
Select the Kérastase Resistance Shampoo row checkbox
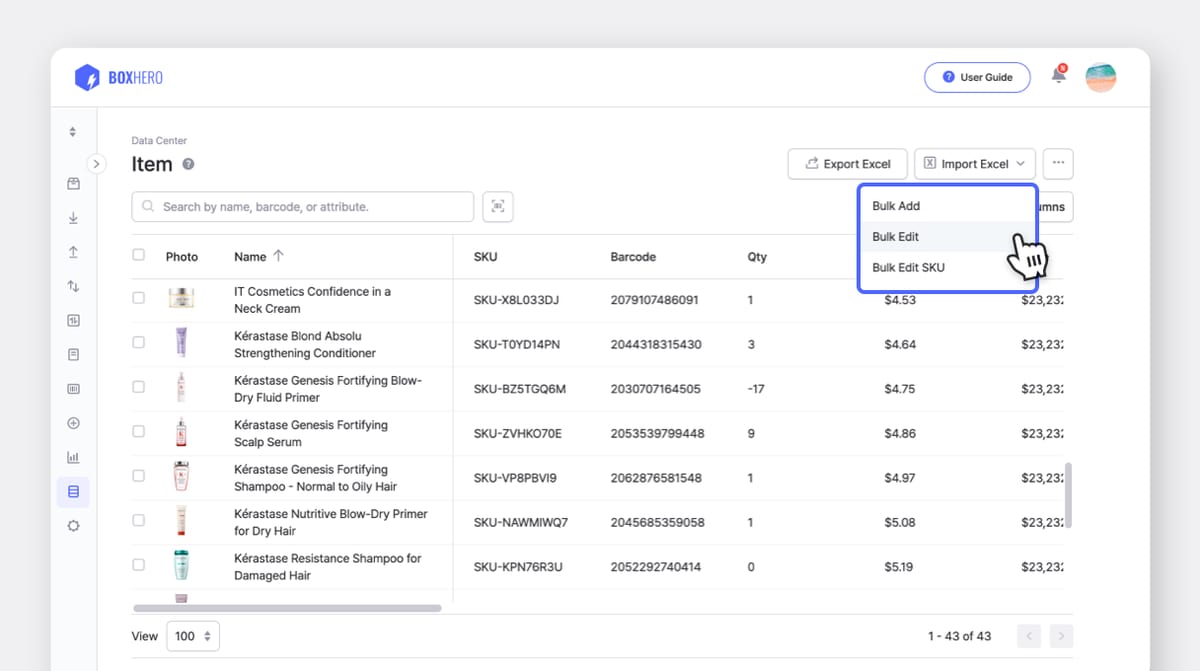pos(138,565)
